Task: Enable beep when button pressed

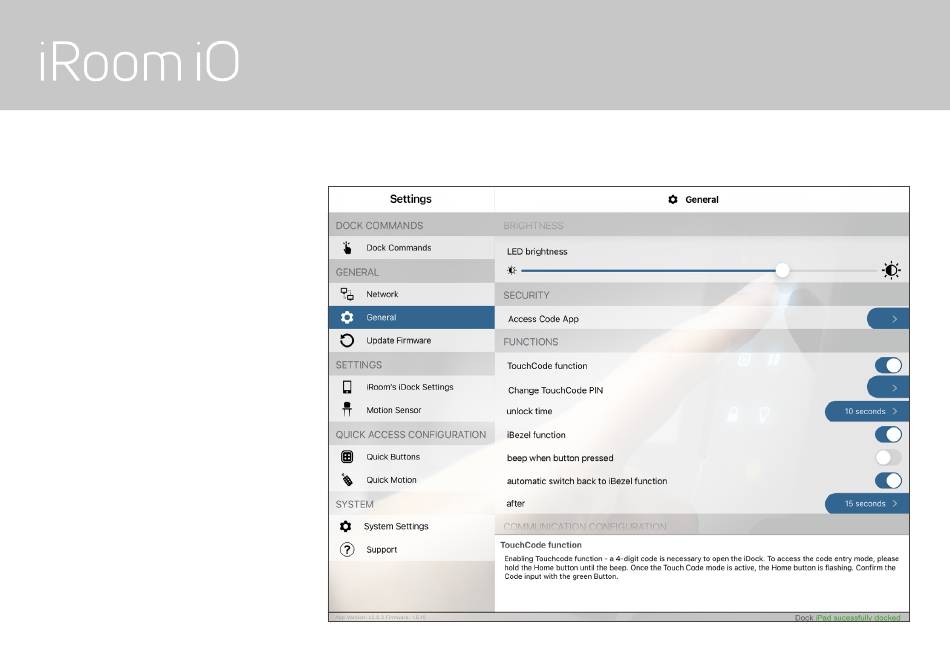Action: point(888,458)
